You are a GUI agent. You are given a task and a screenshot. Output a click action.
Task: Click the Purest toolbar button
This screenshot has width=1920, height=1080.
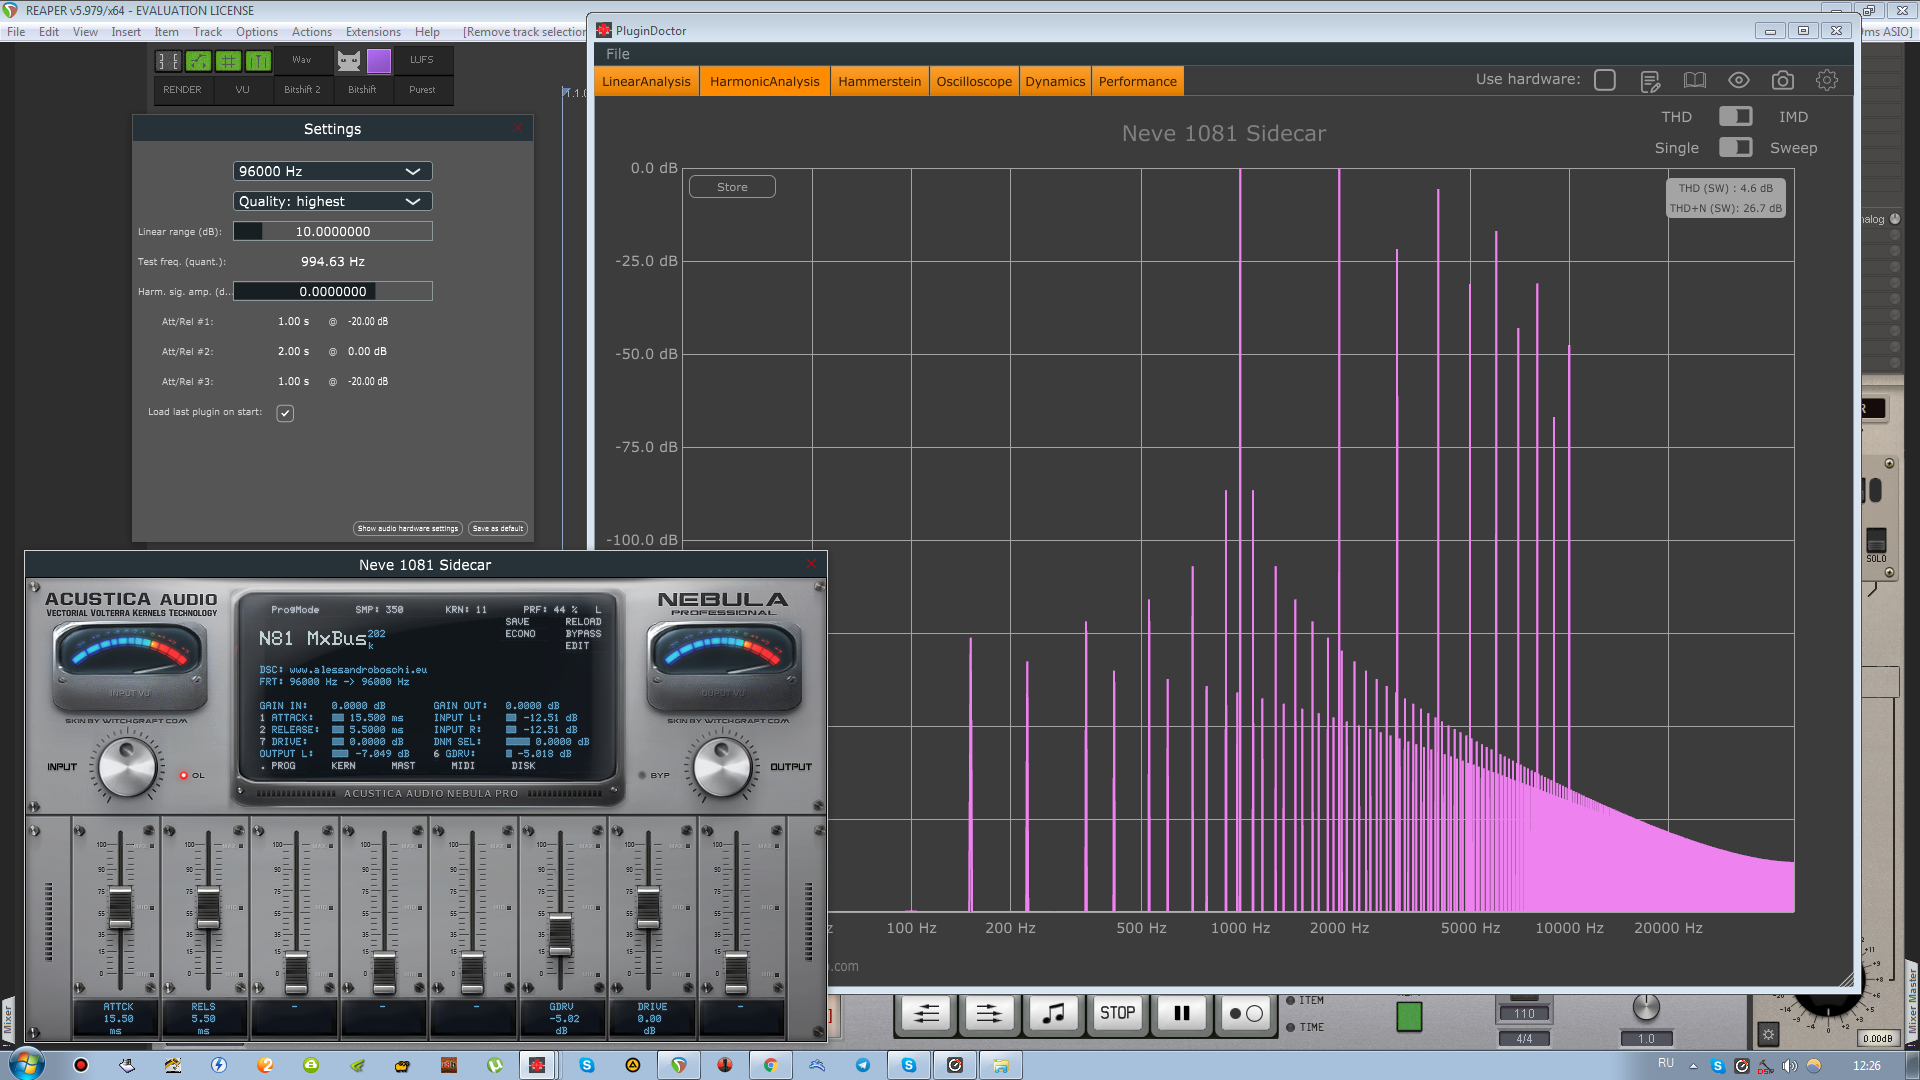(x=422, y=90)
